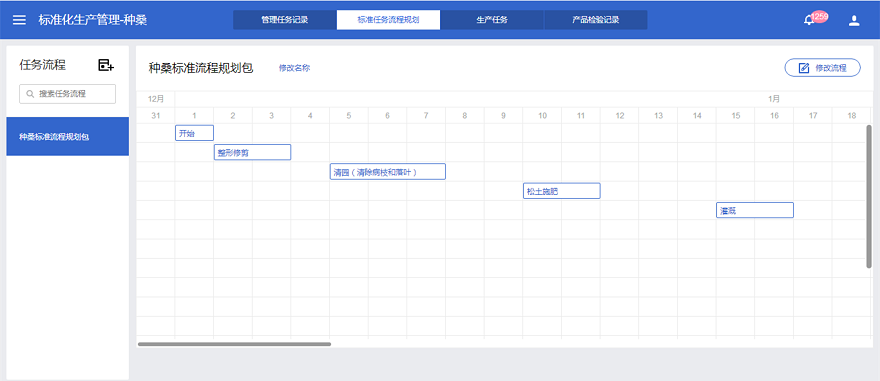Image resolution: width=880 pixels, height=381 pixels.
Task: Click the vertical scrollbar of timeline
Action: 869,196
